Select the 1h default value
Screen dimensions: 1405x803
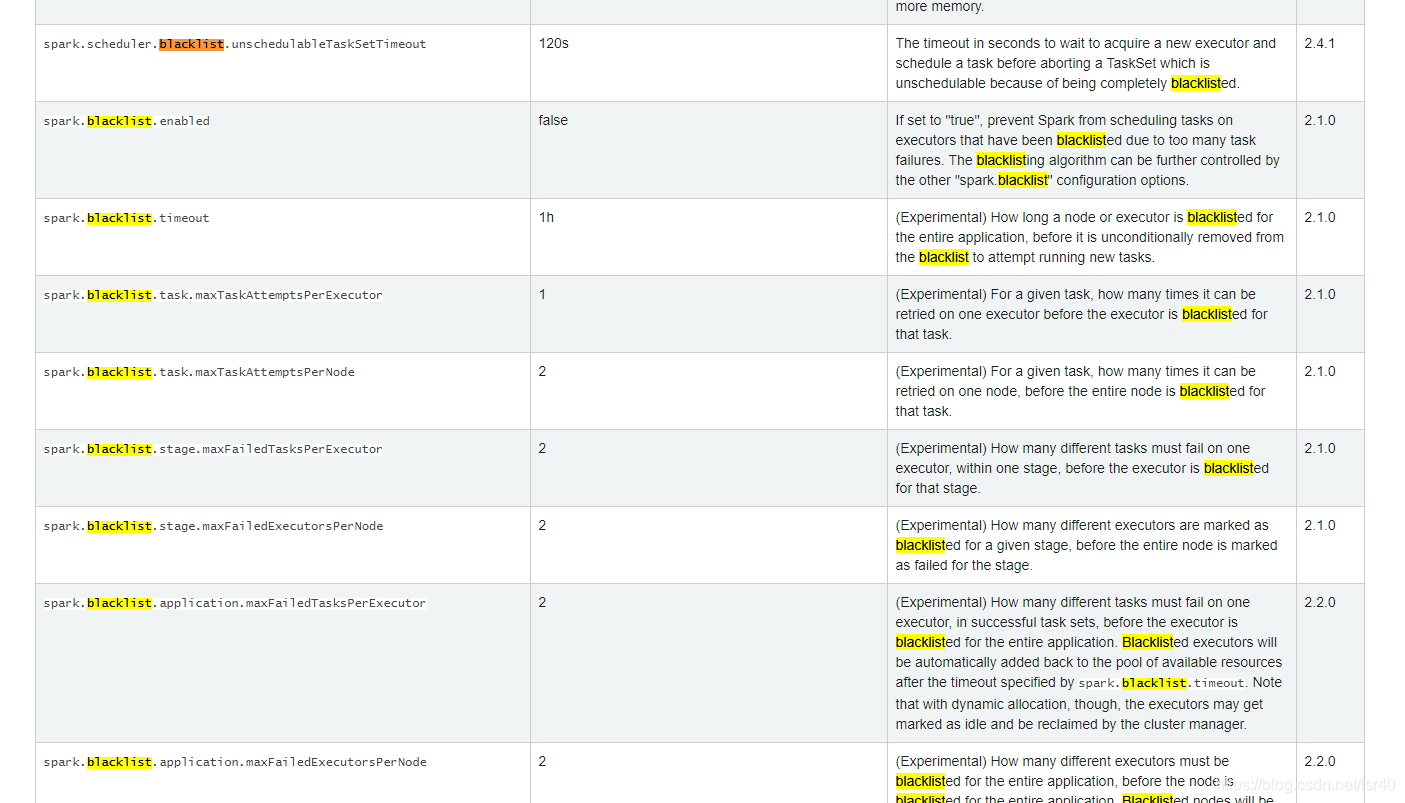pos(546,217)
